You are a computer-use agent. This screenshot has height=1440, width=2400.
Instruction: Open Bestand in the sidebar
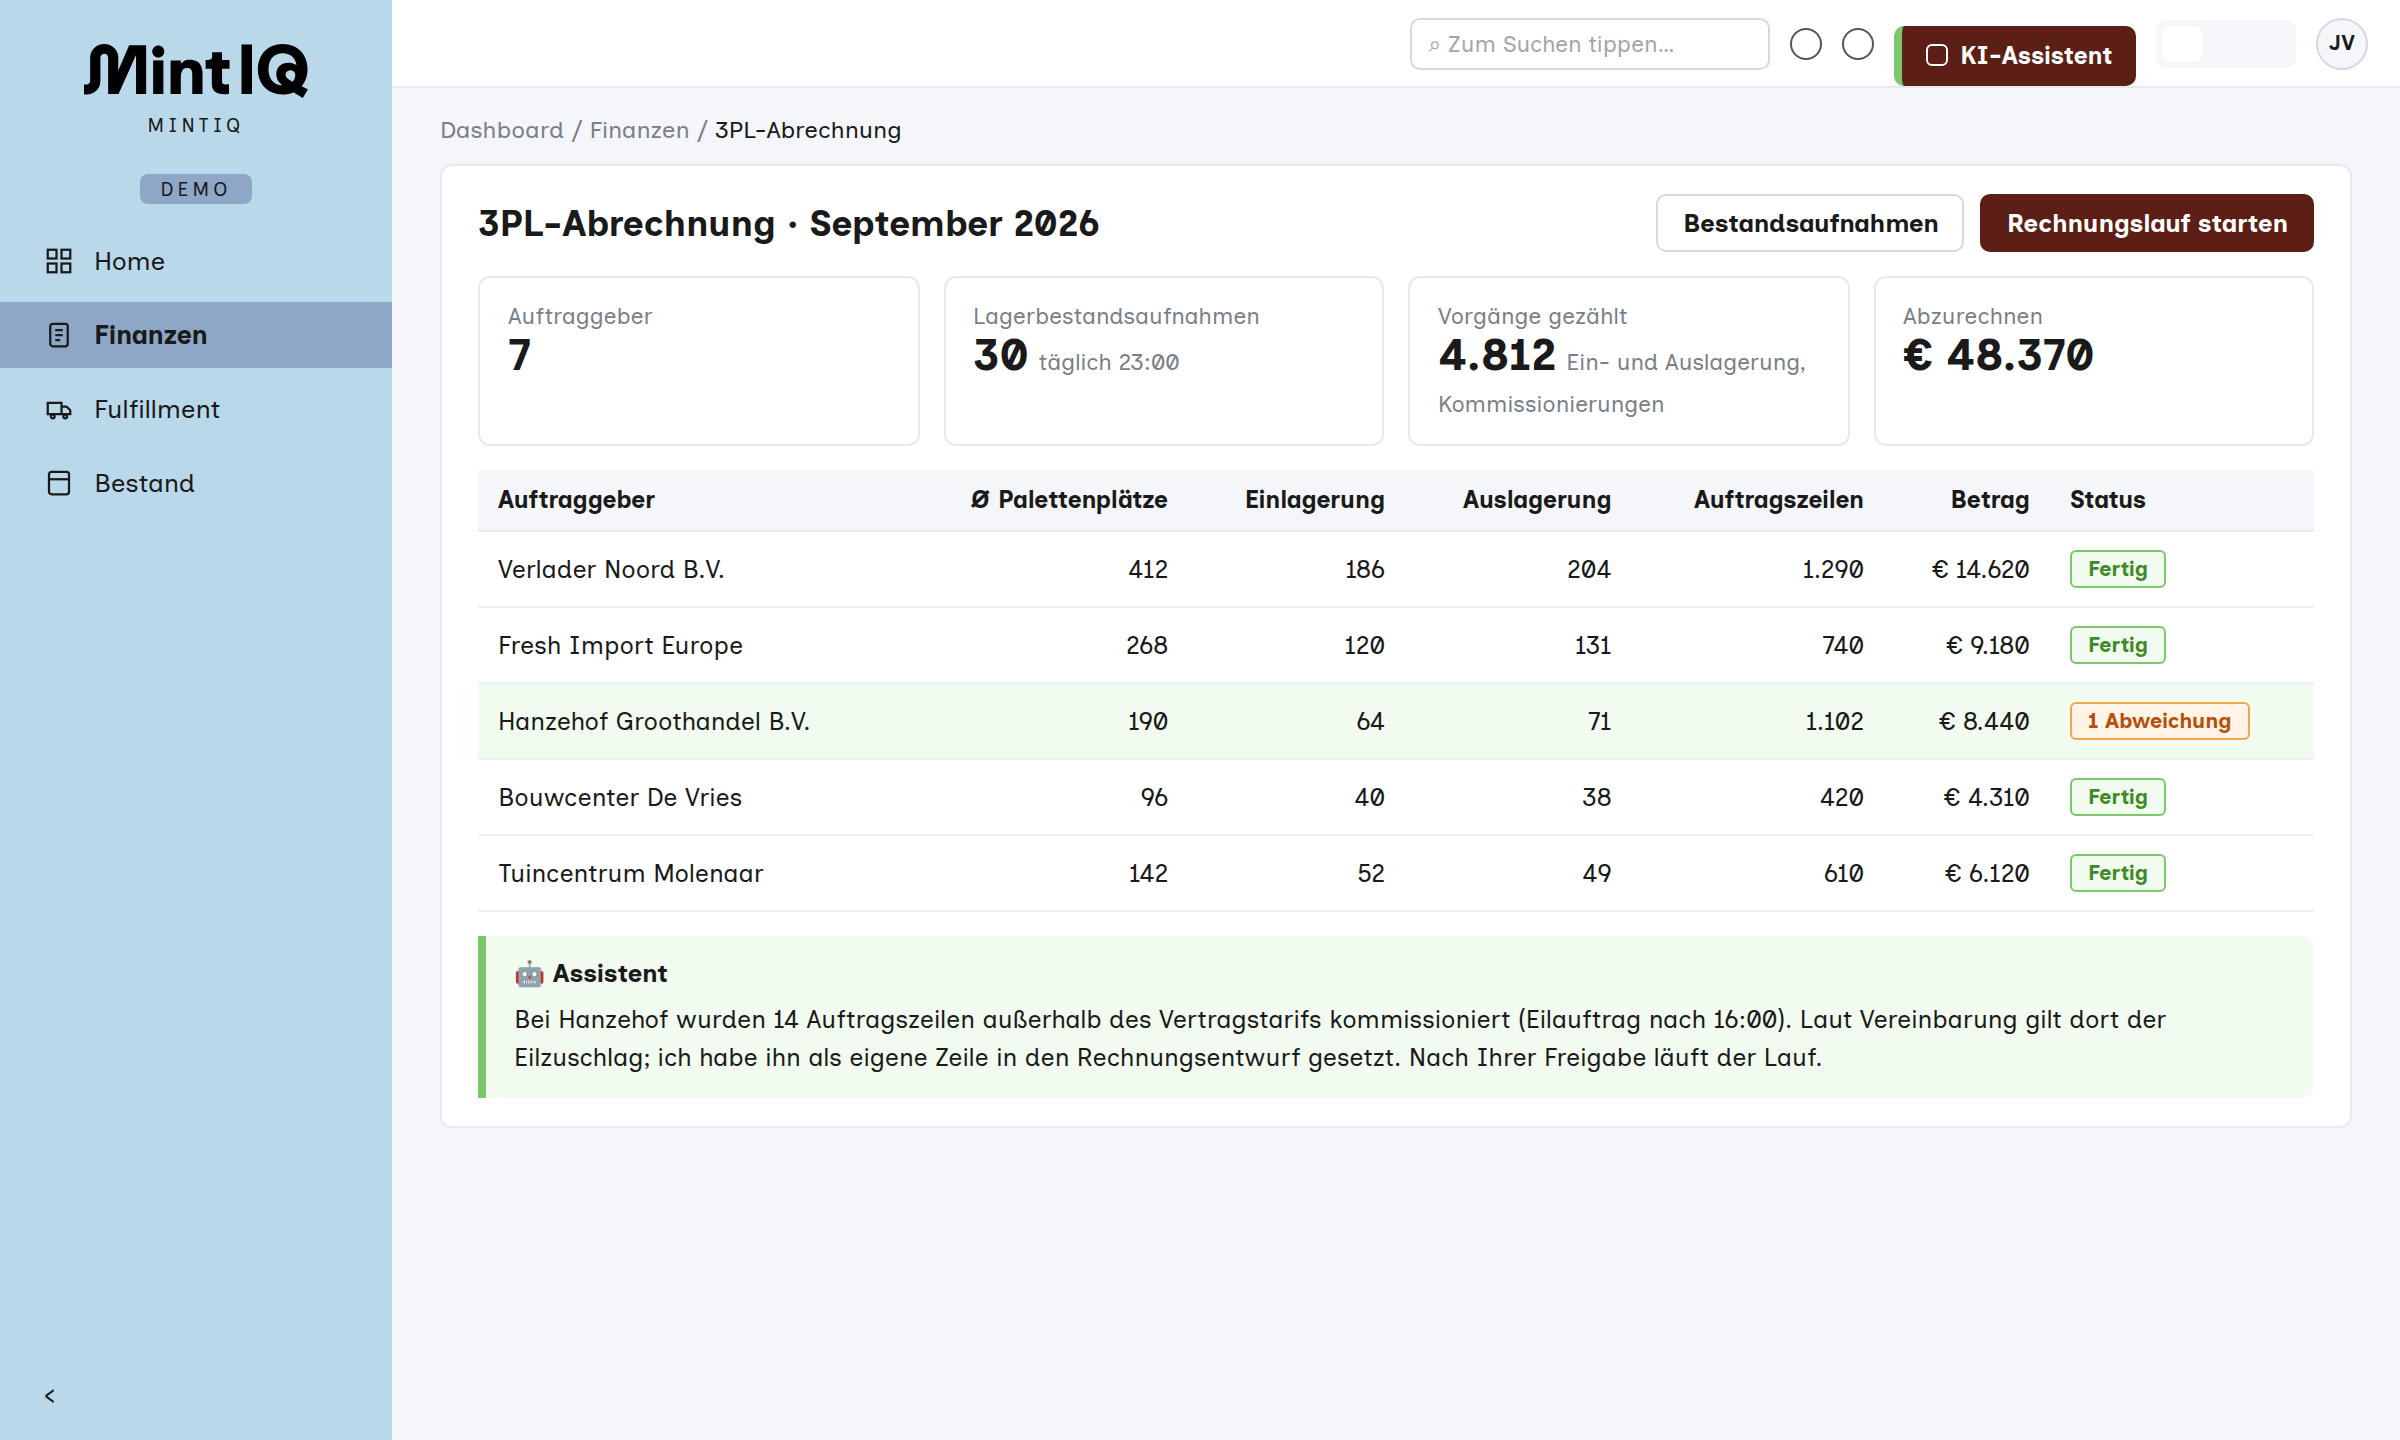(196, 483)
